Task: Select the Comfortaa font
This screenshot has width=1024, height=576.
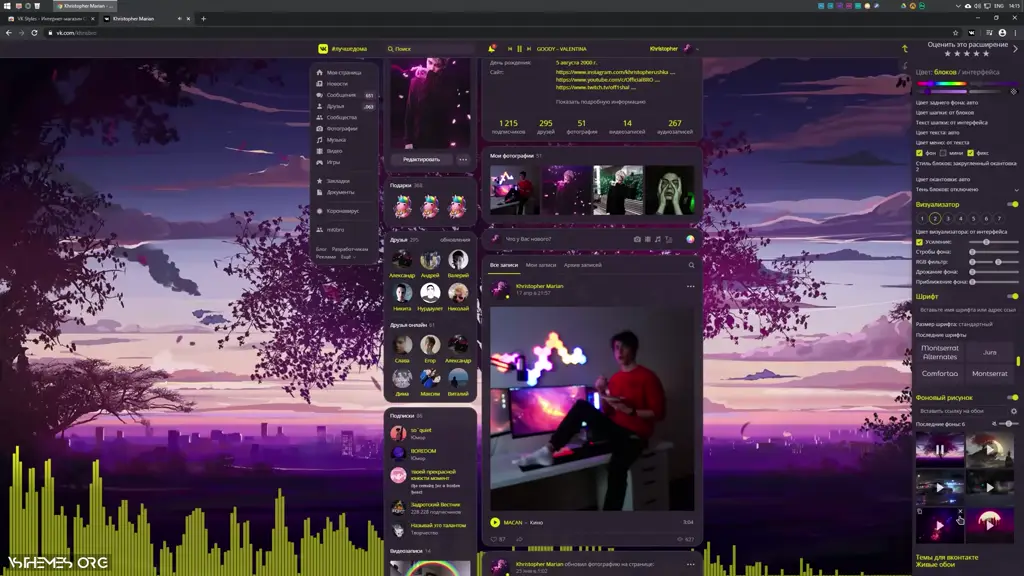Action: pos(940,373)
